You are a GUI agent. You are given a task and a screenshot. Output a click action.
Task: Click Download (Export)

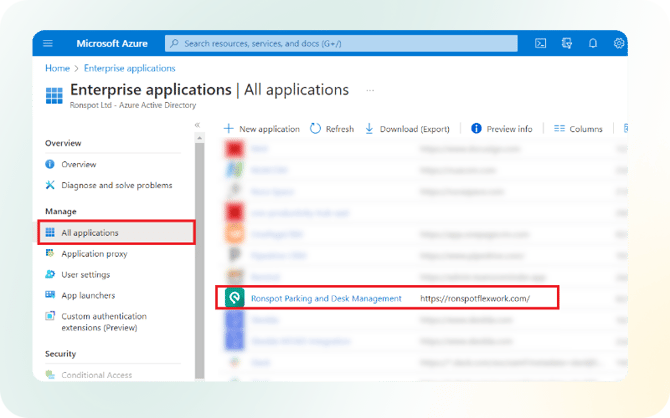[407, 129]
